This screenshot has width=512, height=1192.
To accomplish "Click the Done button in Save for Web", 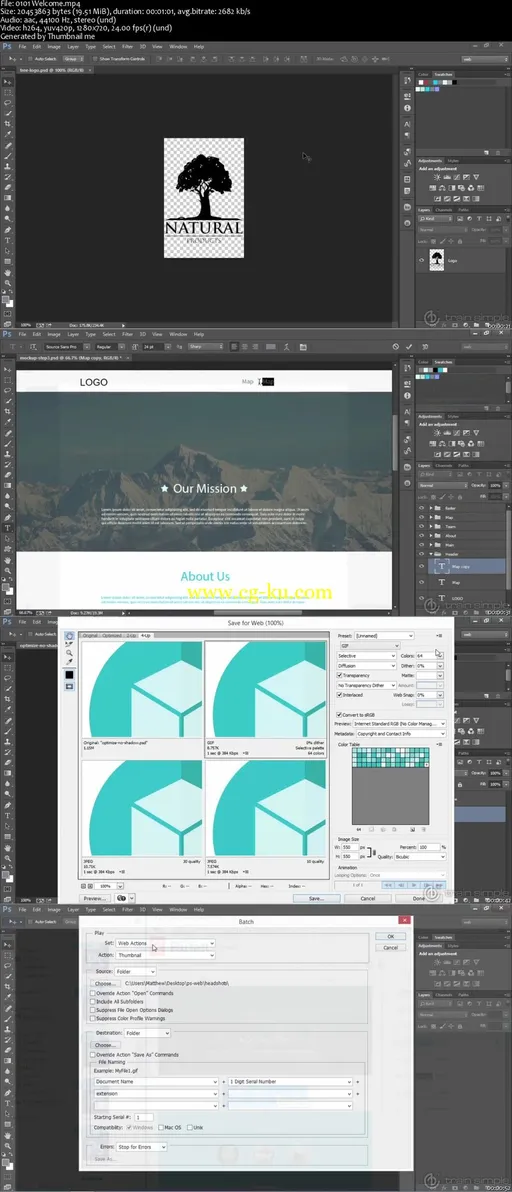I will (x=419, y=898).
